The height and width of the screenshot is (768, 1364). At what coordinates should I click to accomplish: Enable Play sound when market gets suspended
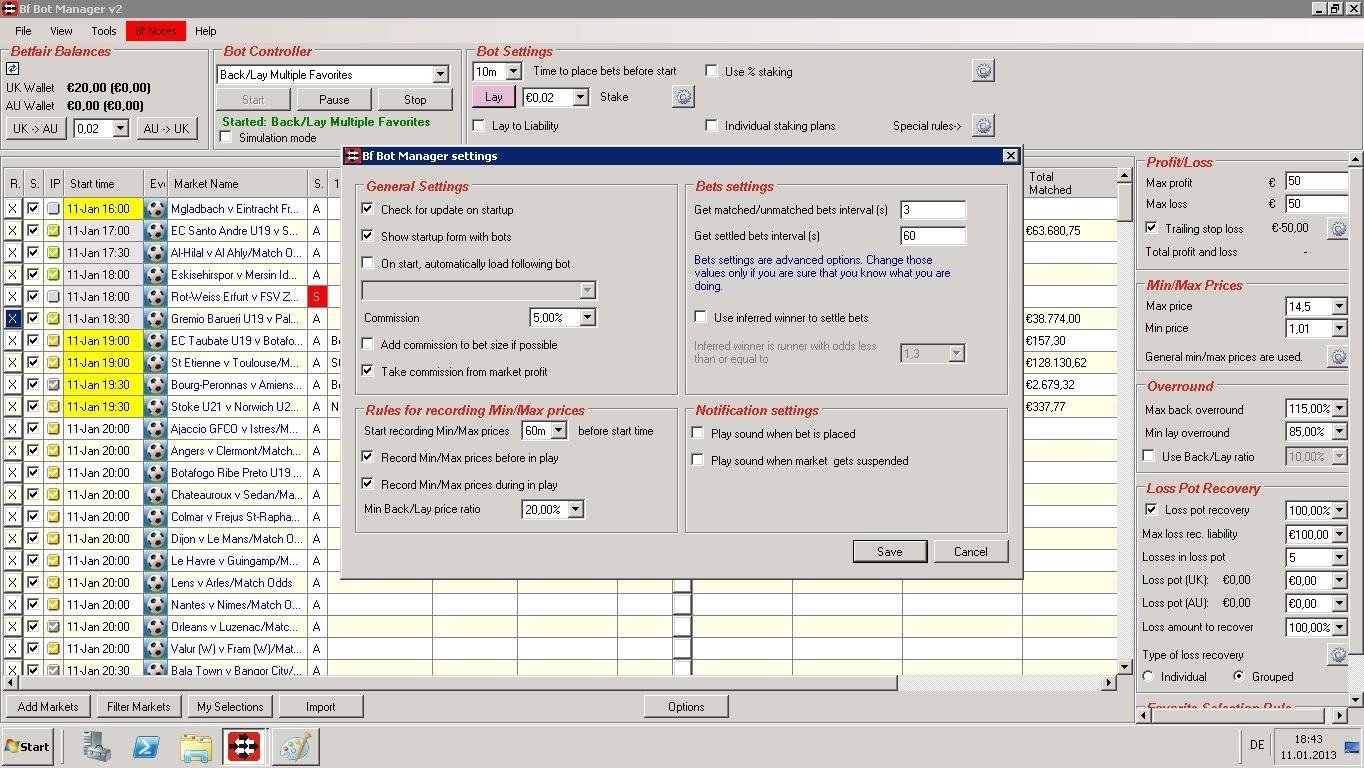[698, 461]
